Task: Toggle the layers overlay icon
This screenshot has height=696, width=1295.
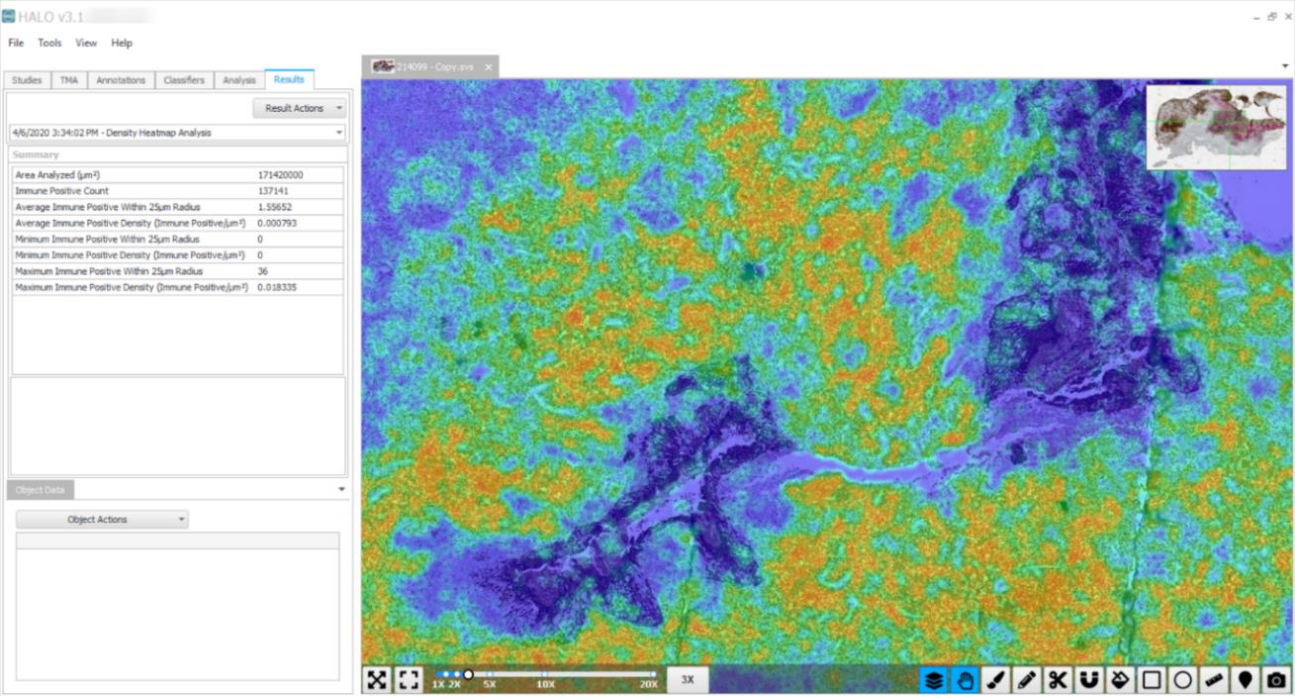Action: tap(933, 680)
